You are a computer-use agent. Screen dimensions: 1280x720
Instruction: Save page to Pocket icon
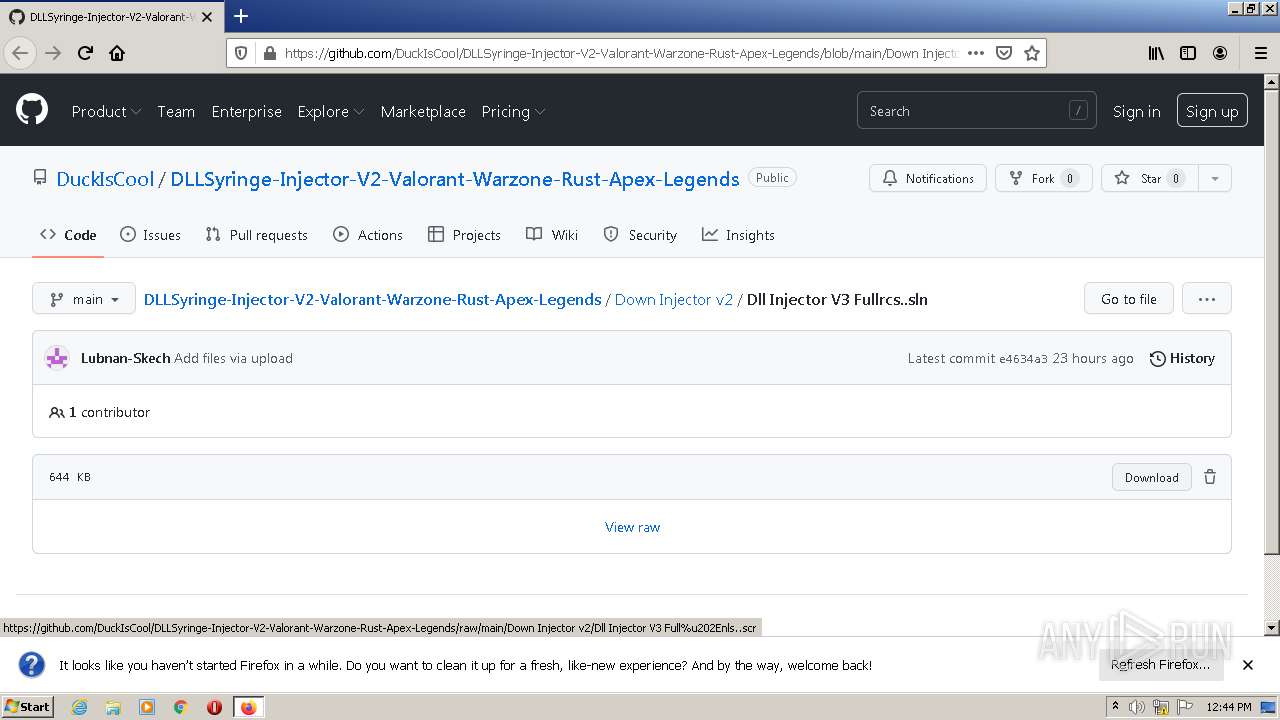click(1004, 53)
